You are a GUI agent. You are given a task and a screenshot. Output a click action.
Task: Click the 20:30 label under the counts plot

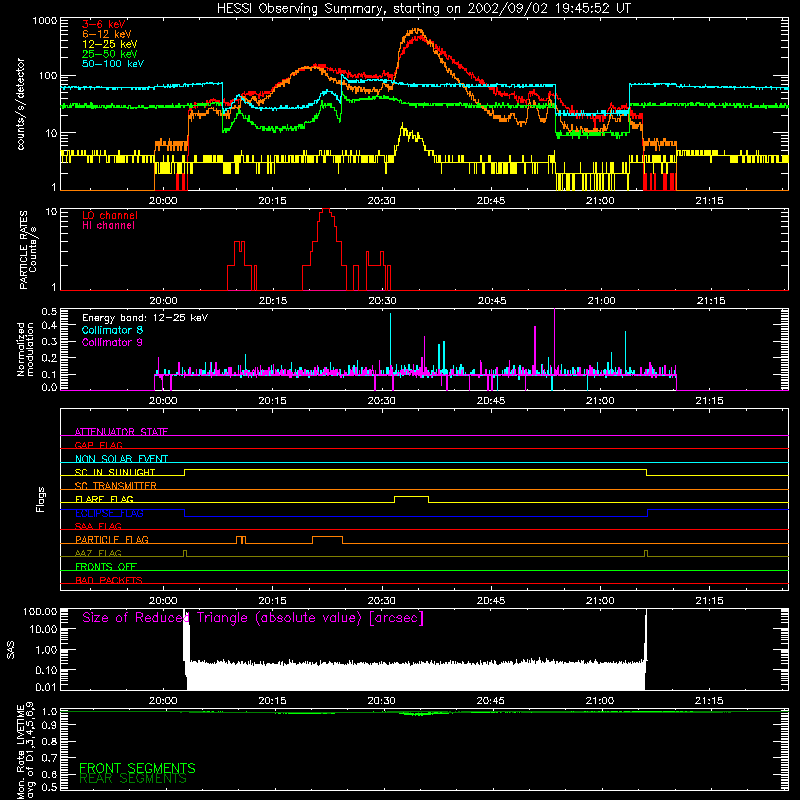(x=381, y=201)
